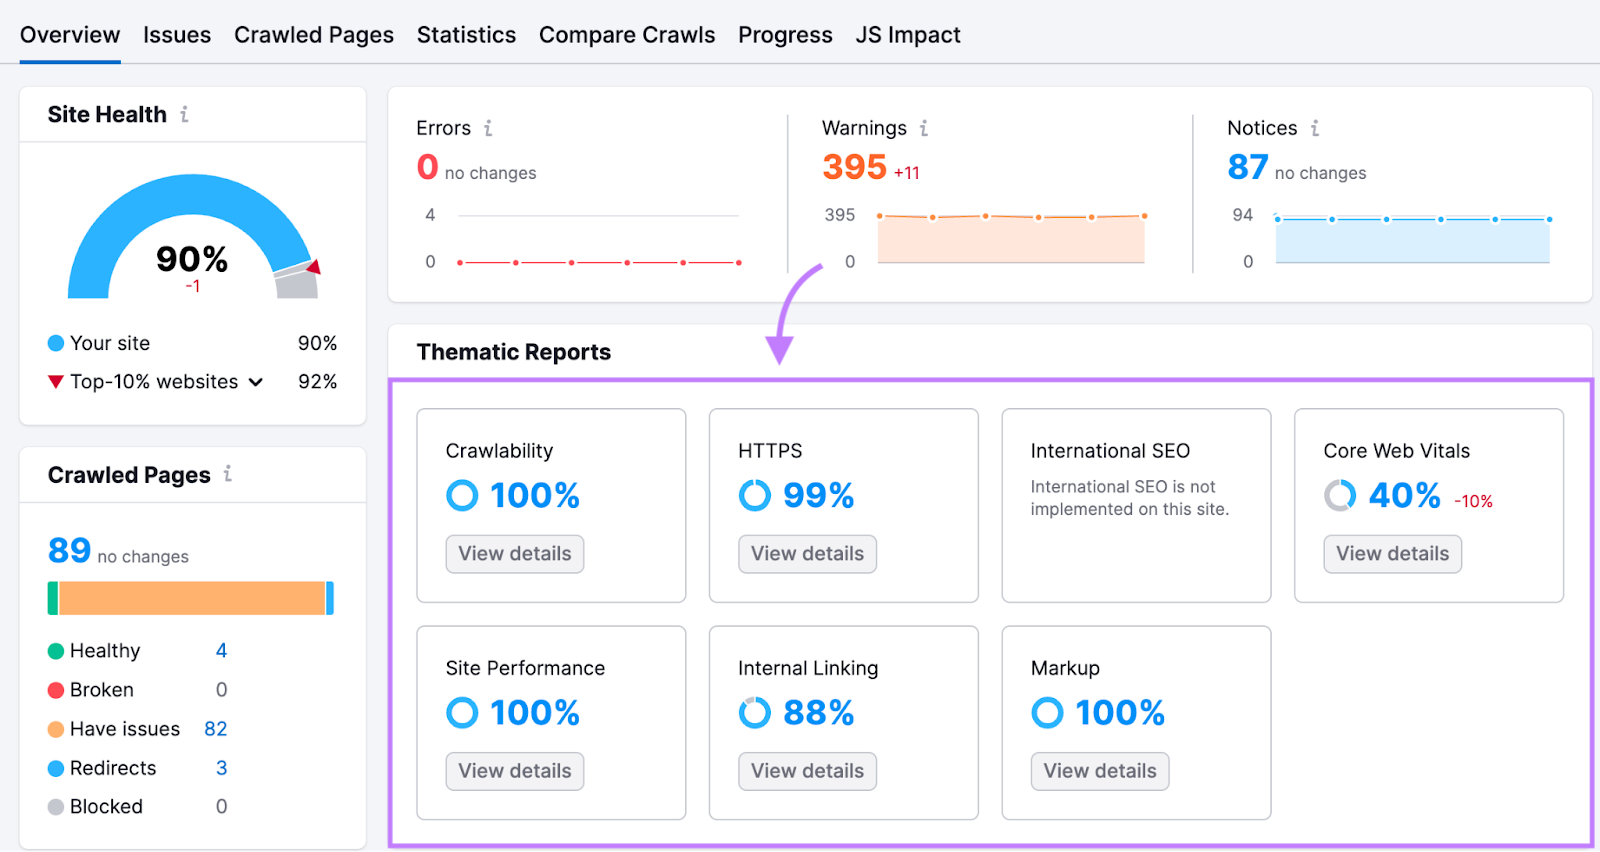Click the Internal Linking progress ring icon

coord(755,713)
